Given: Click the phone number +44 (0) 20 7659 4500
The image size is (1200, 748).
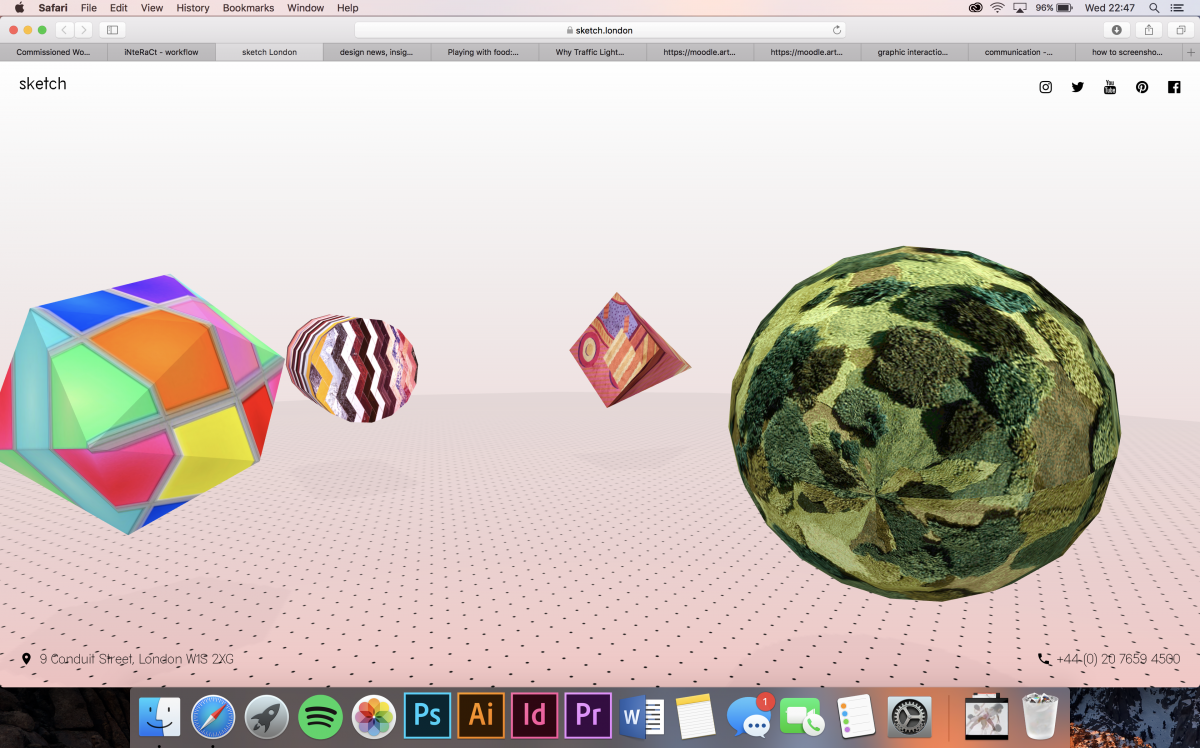Looking at the screenshot, I should pos(1117,659).
